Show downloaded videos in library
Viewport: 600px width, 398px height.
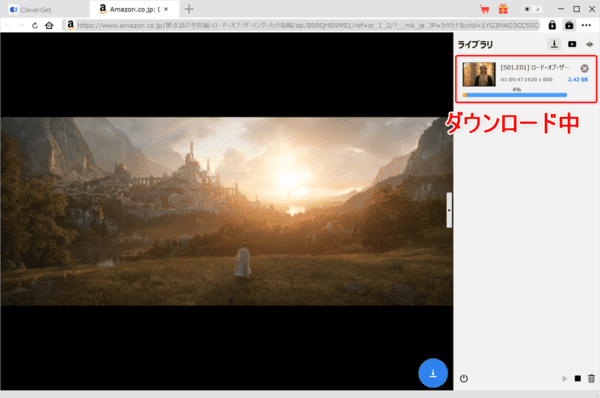(x=572, y=44)
